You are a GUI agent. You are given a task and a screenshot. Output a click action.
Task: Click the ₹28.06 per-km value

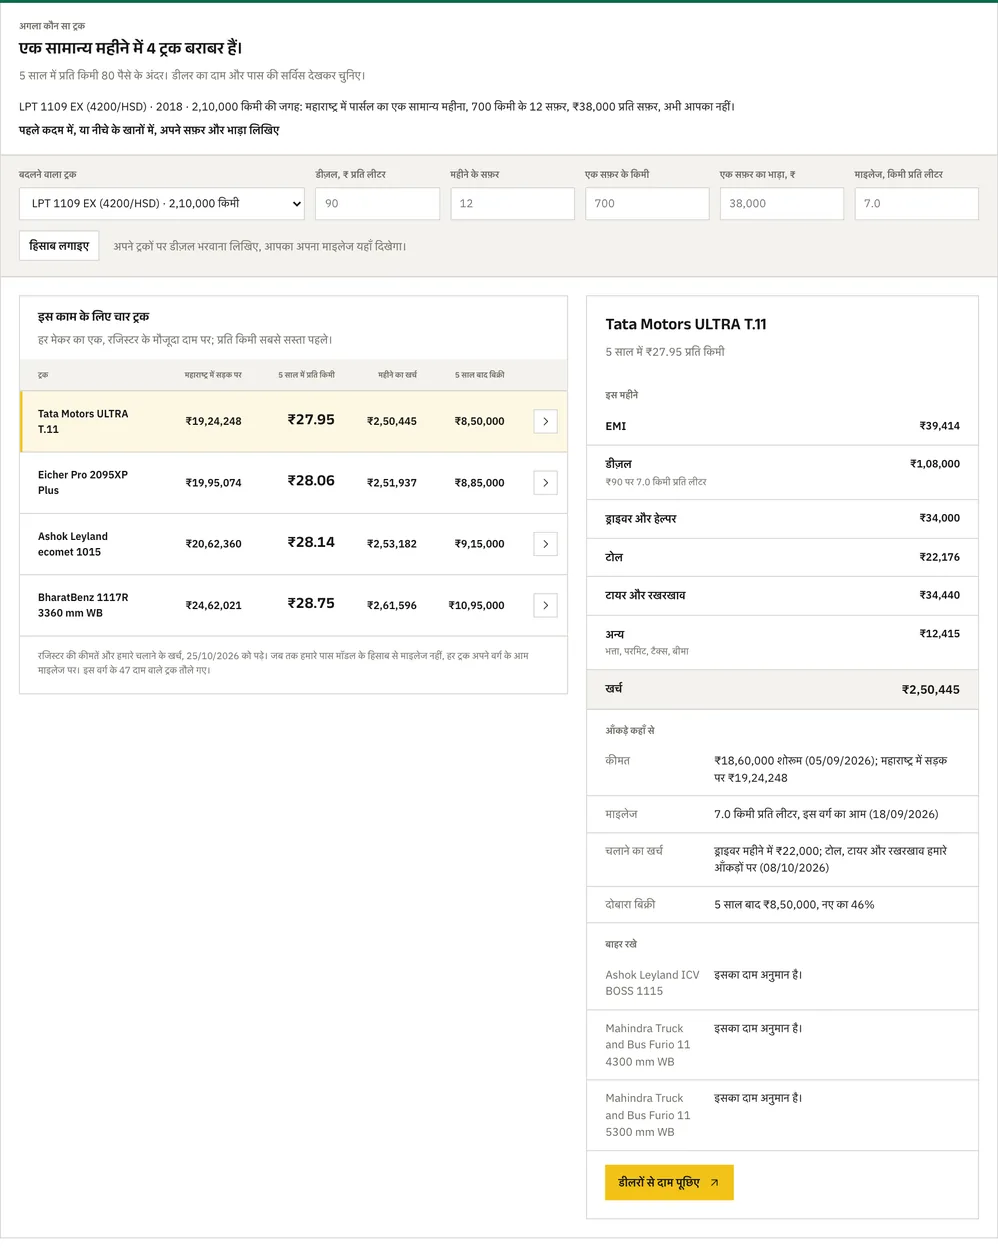tap(311, 481)
